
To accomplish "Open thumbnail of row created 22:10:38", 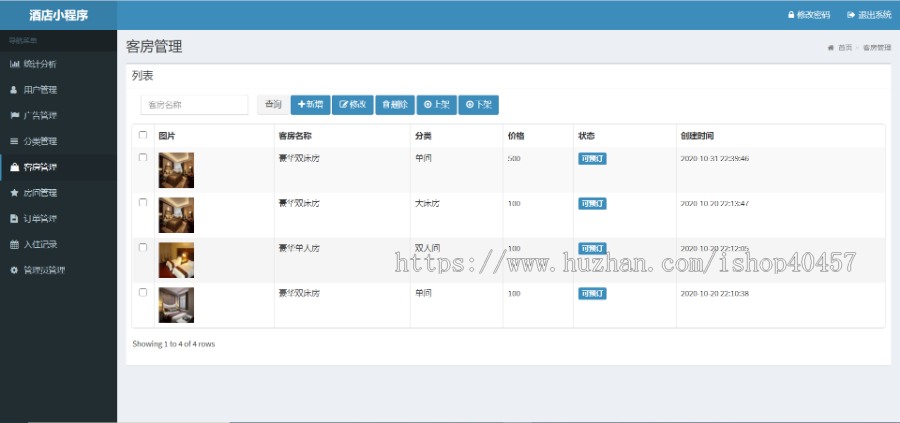I will tap(176, 305).
